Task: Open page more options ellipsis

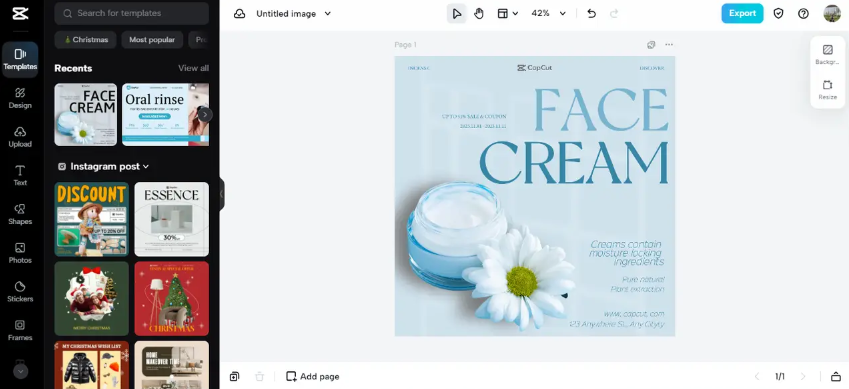Action: pos(669,45)
